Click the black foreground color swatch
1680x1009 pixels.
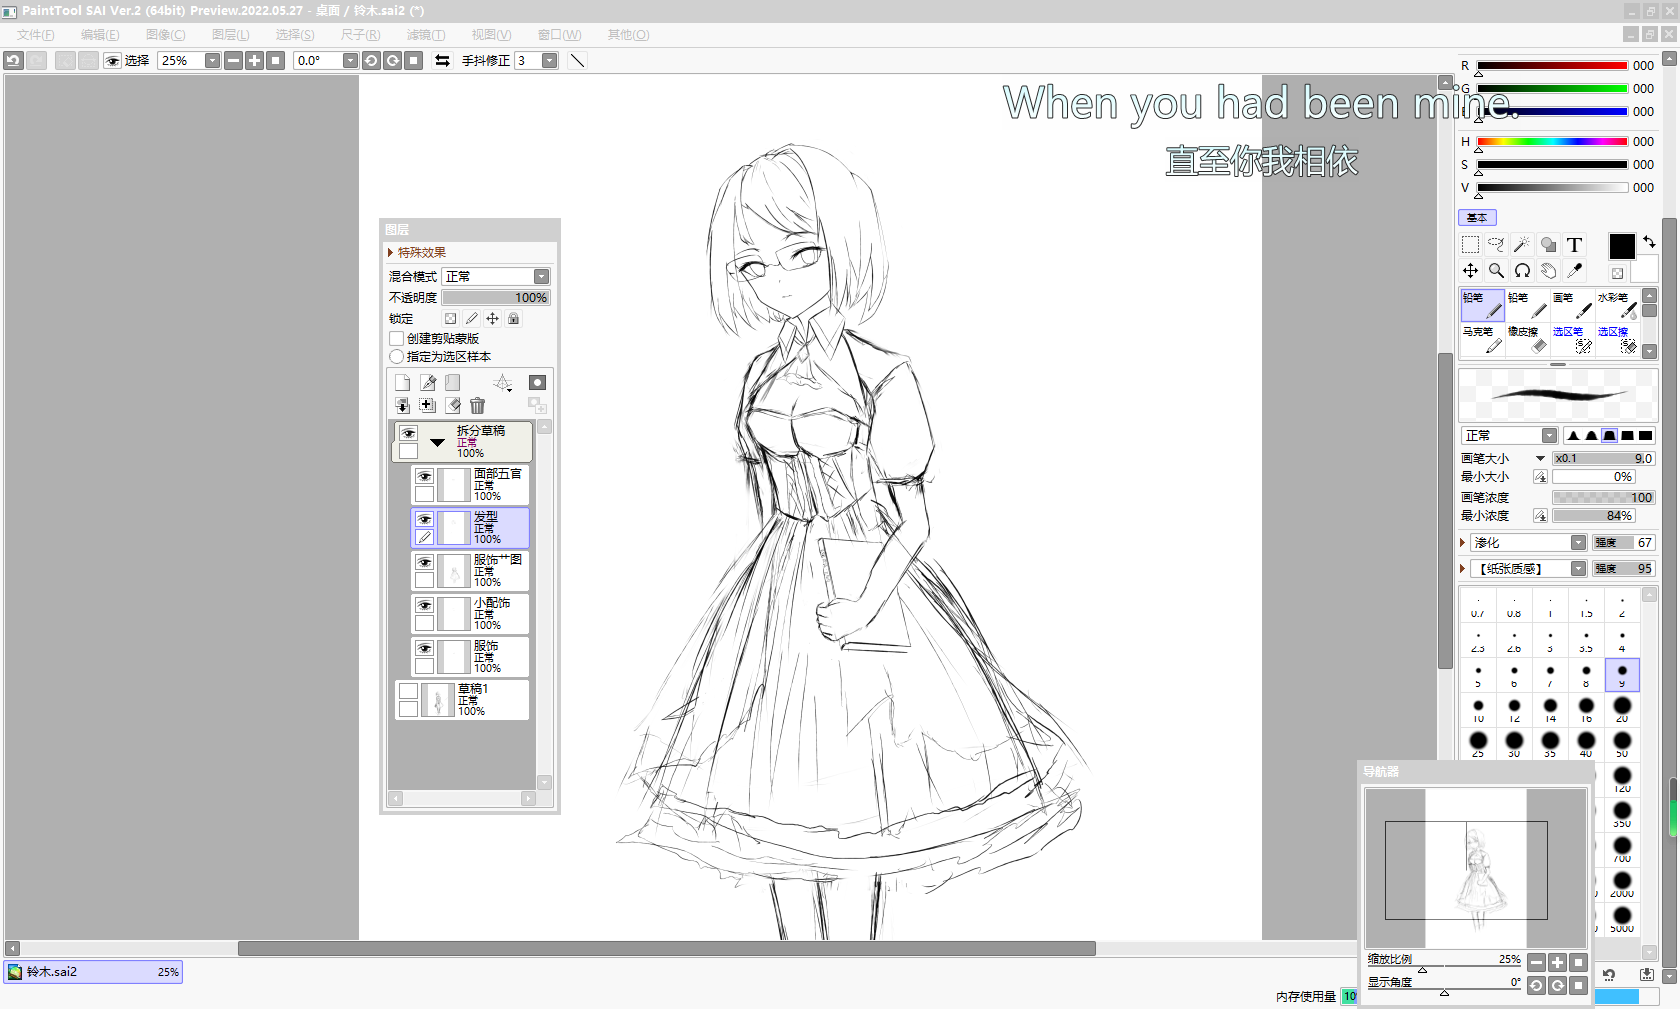coord(1621,246)
